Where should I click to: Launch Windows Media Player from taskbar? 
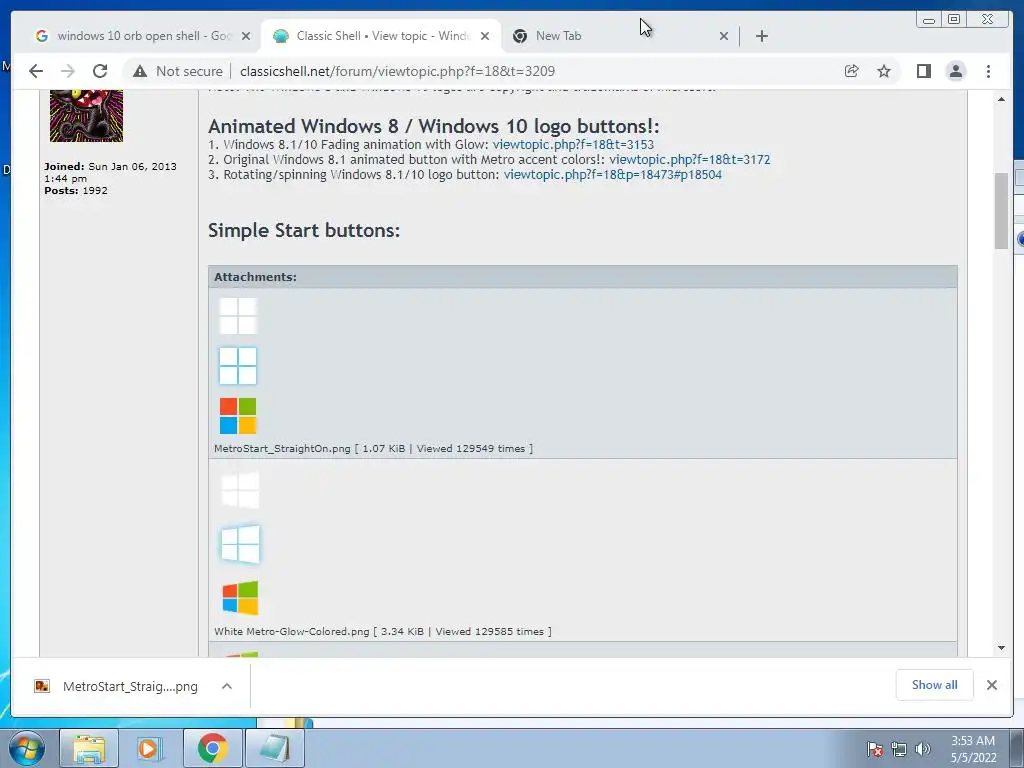[150, 748]
